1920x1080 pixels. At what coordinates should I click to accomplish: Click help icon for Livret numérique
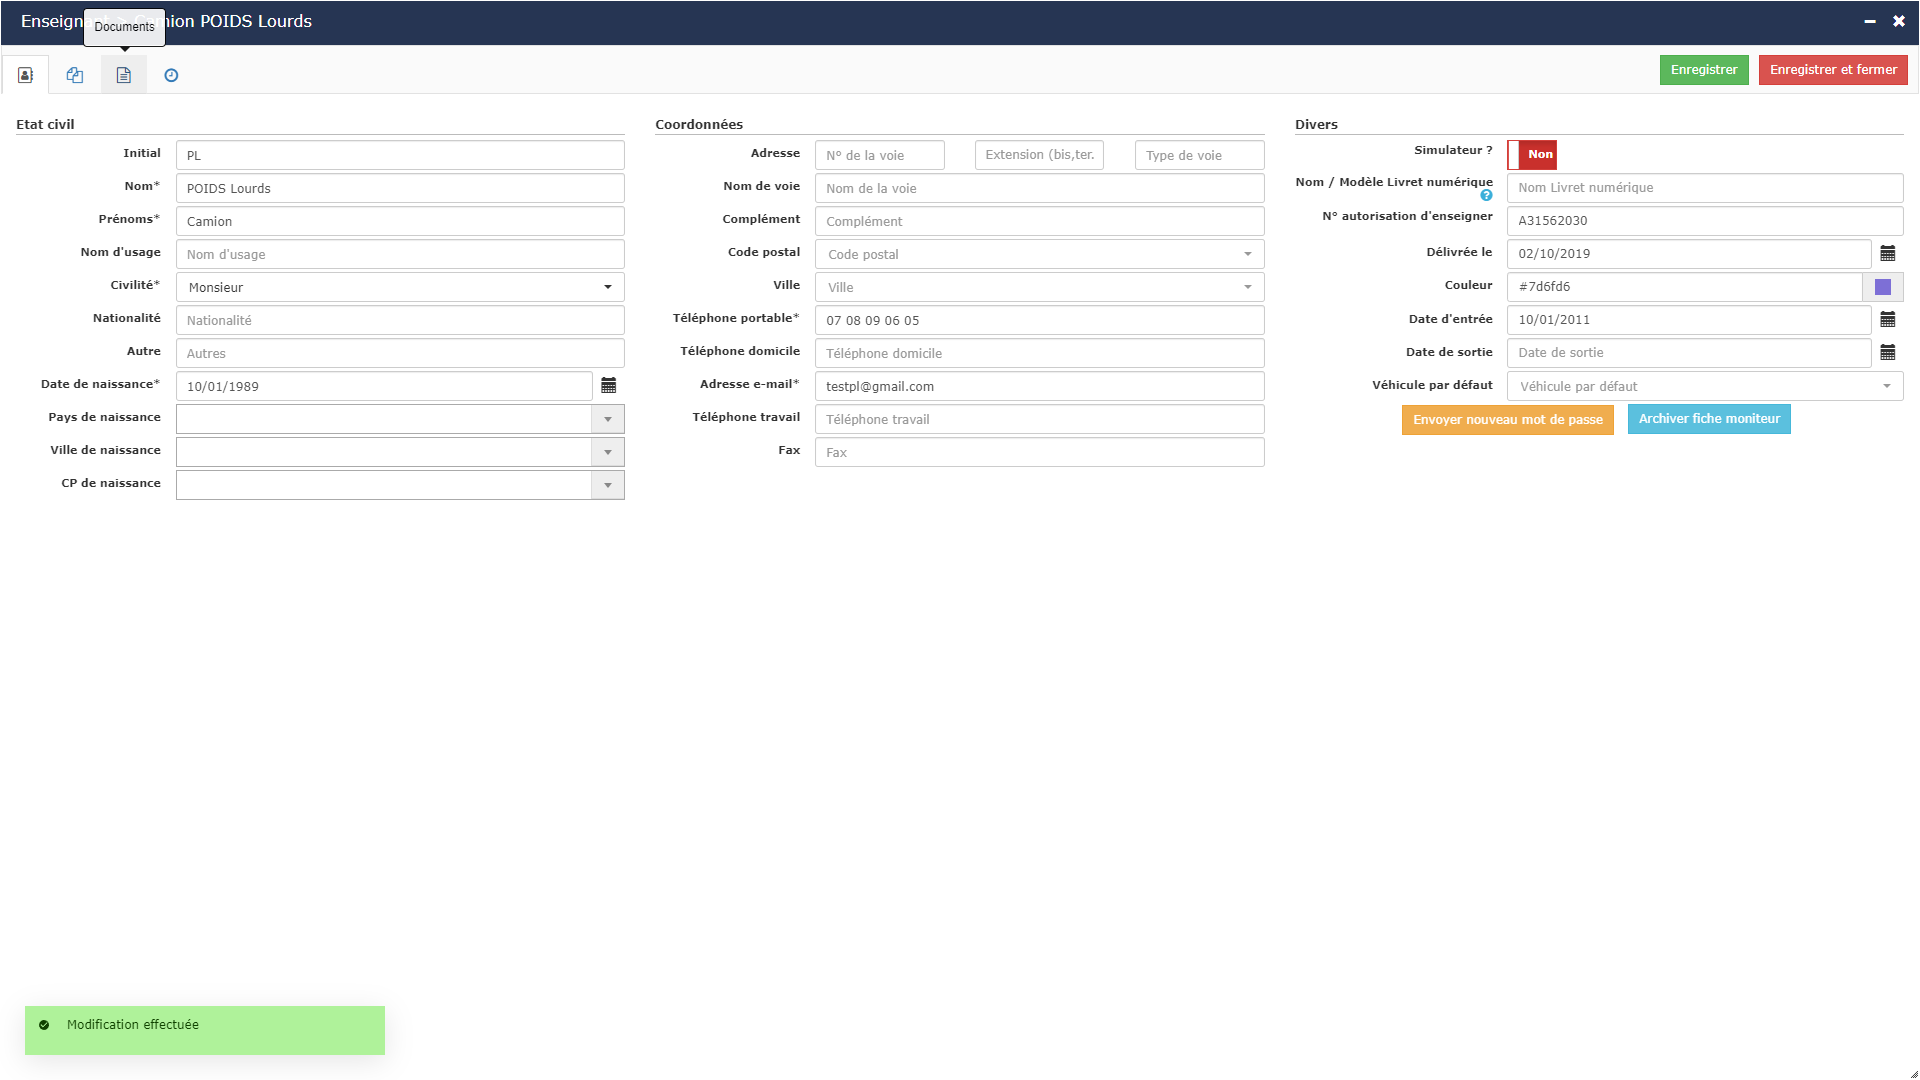(1486, 196)
